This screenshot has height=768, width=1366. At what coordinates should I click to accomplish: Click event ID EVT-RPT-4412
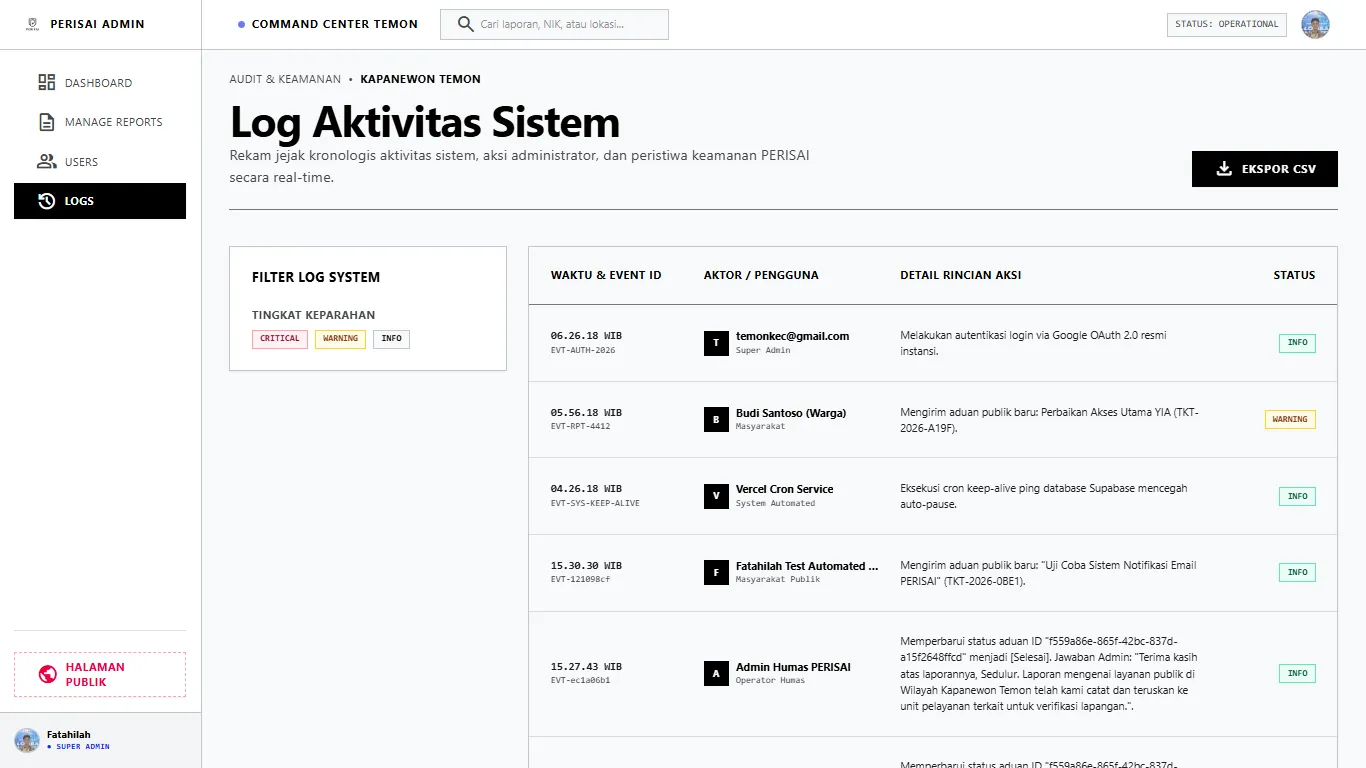coord(580,426)
